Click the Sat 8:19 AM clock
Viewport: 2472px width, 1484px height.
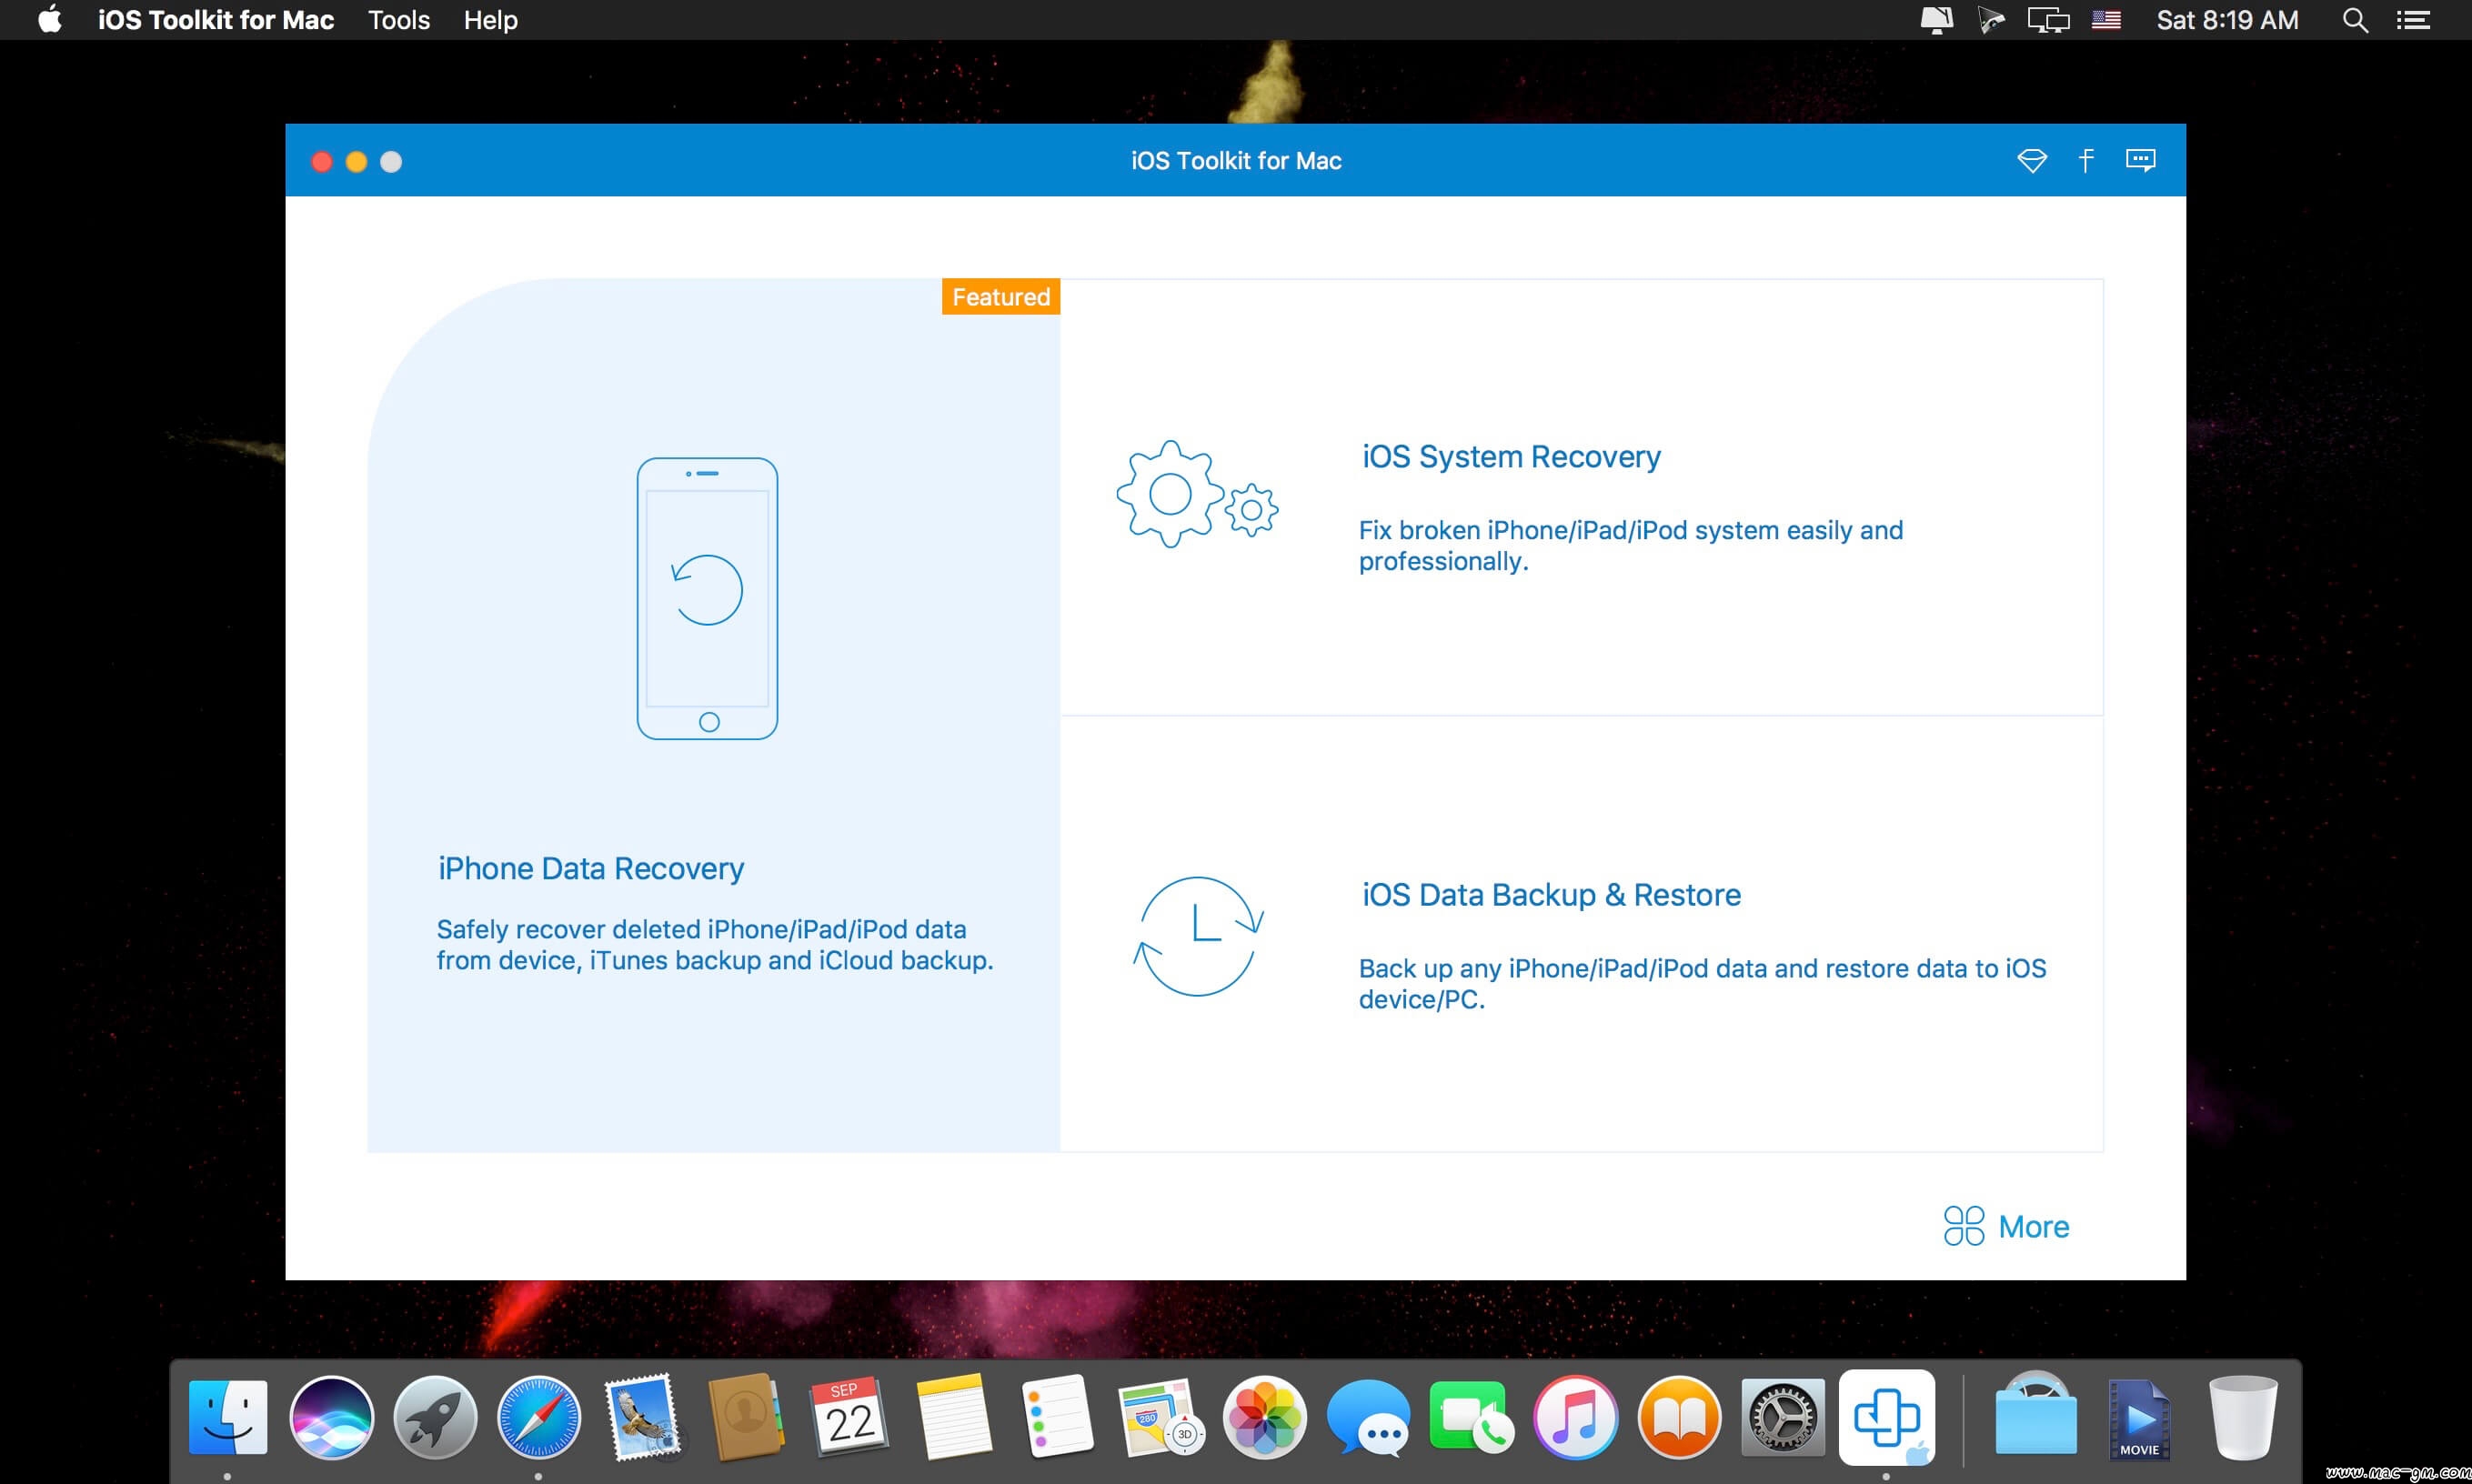click(2227, 20)
